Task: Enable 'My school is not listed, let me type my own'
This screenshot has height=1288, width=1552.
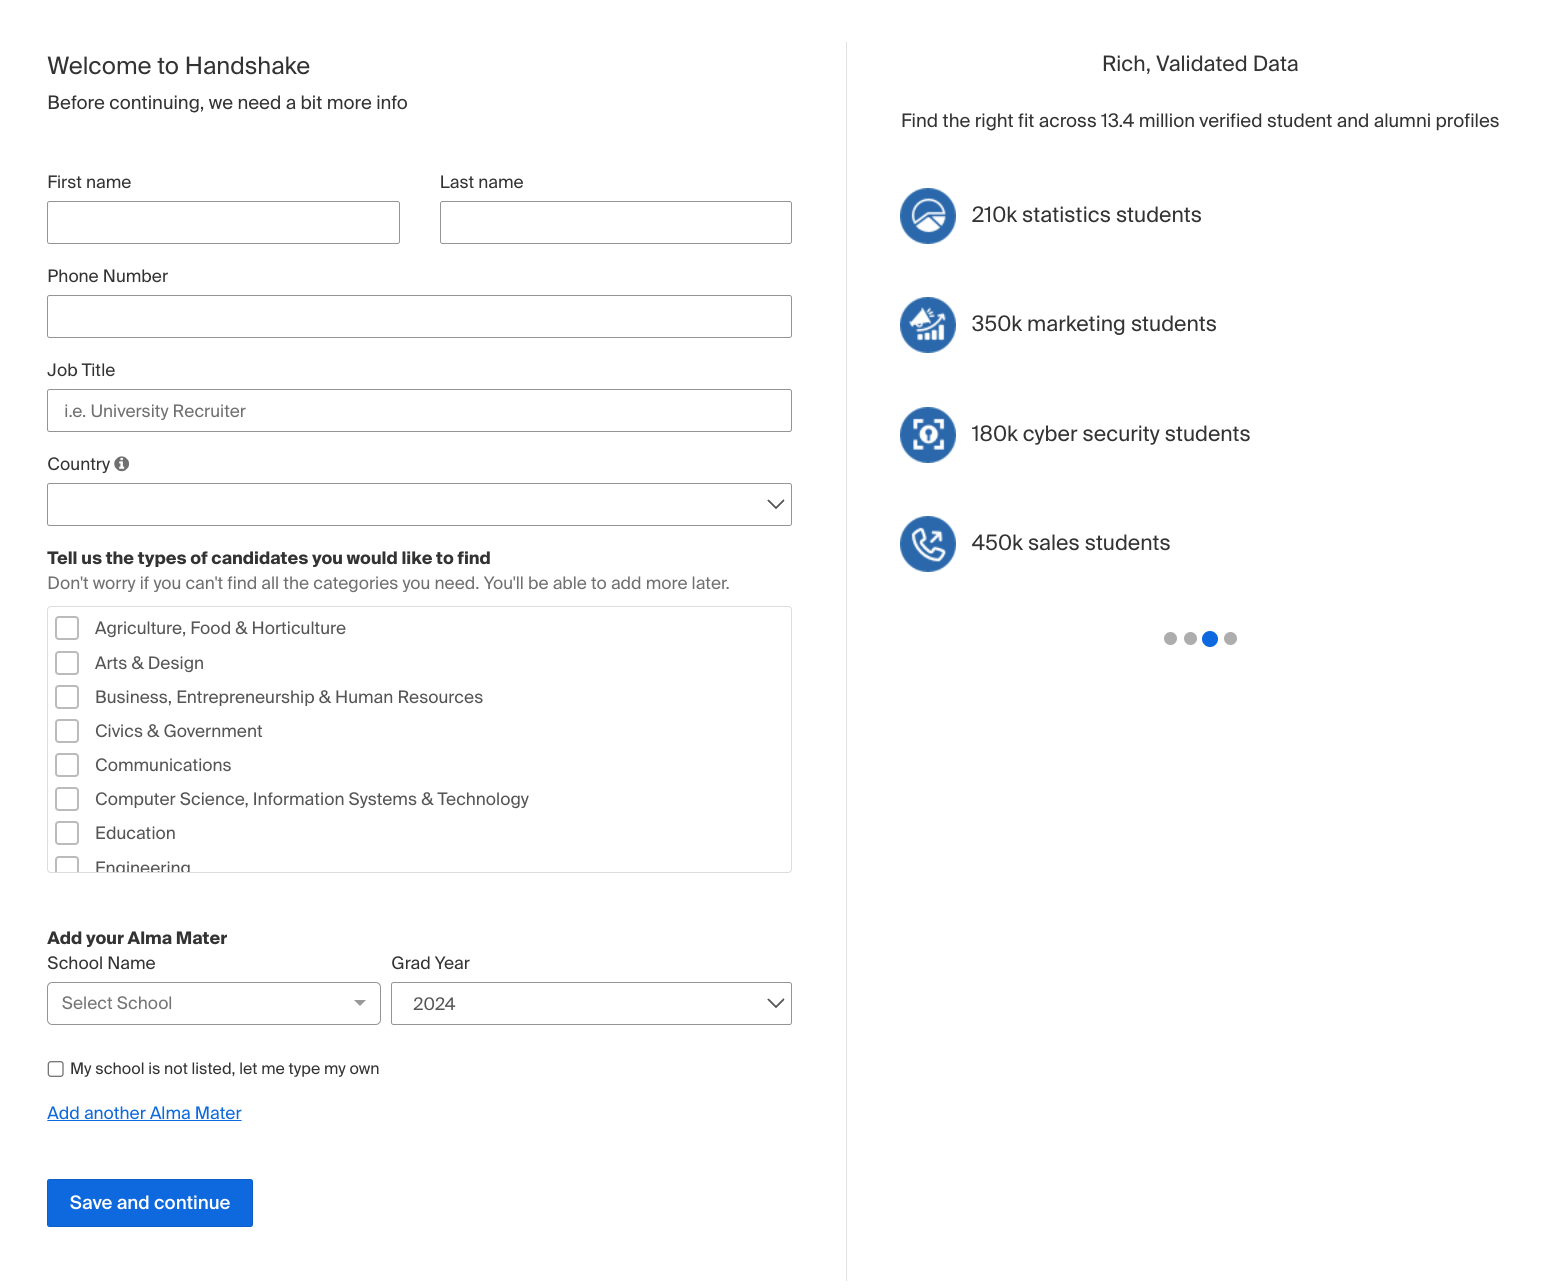Action: tap(55, 1068)
